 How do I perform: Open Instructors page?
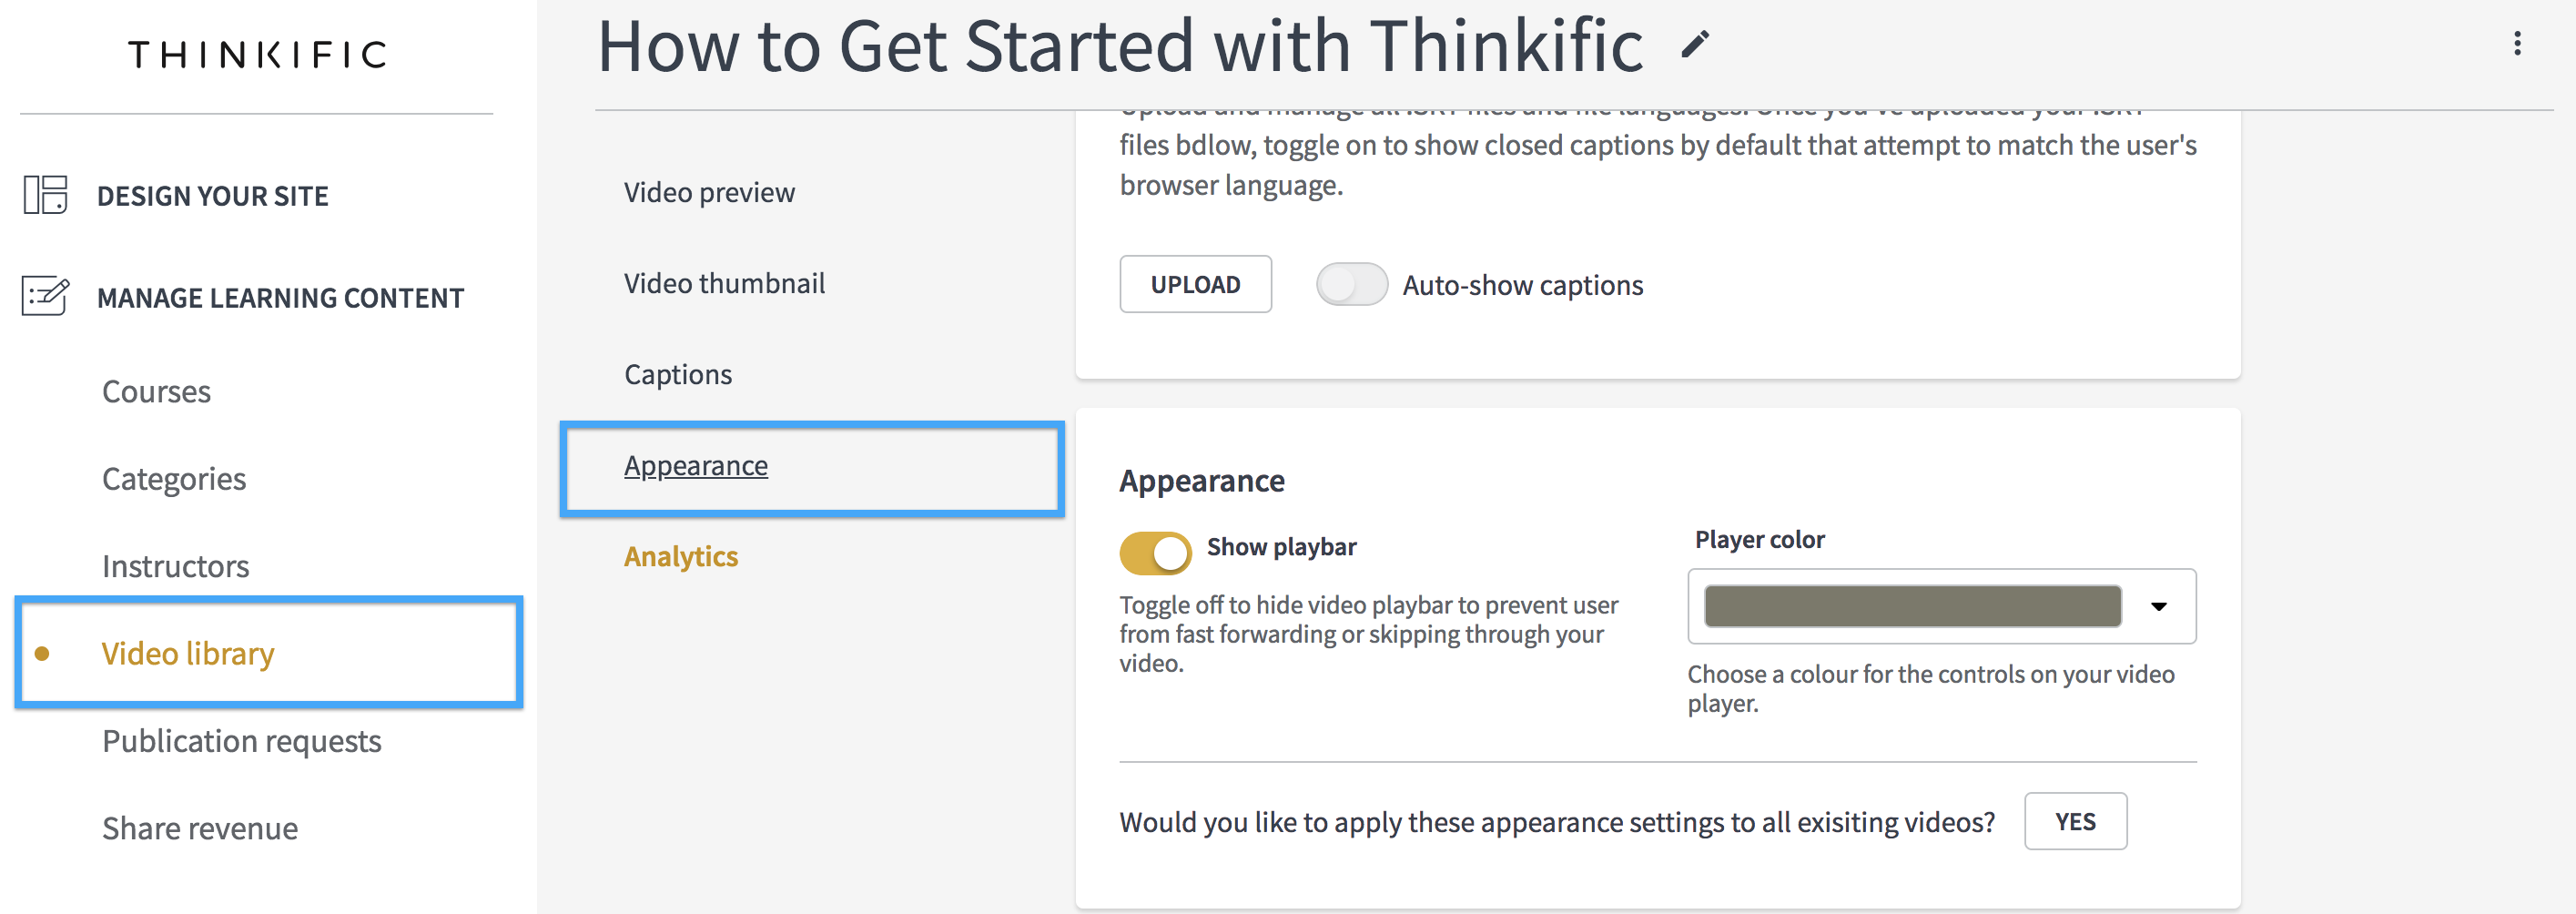(175, 566)
